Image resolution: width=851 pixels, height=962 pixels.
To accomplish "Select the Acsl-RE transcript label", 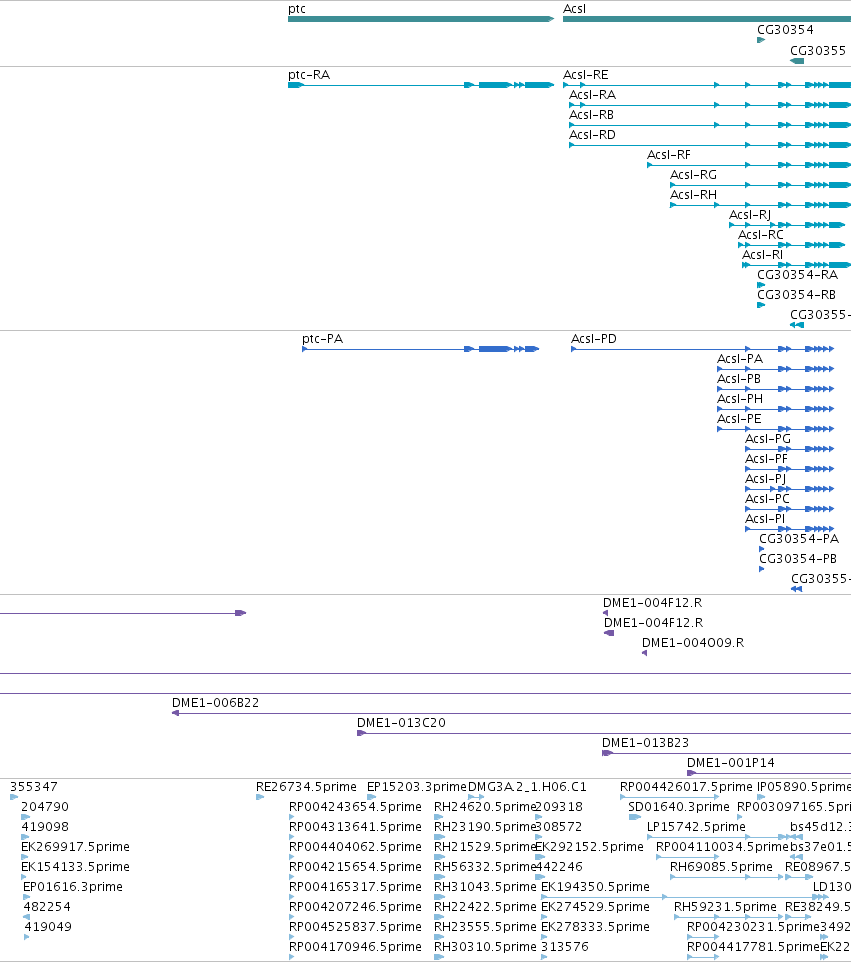I will (586, 75).
